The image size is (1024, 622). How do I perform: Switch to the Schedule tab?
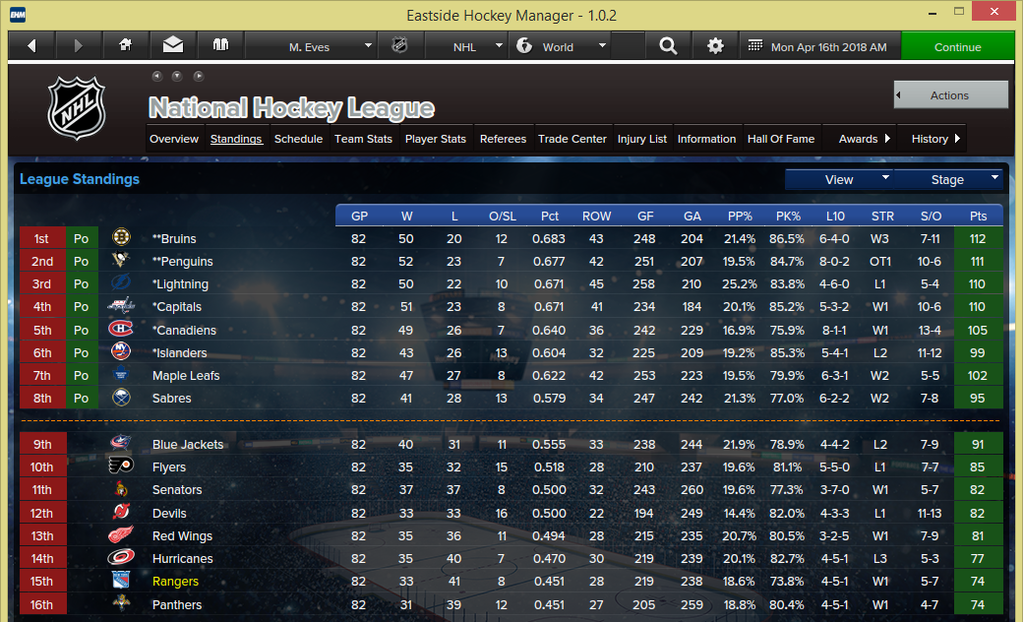pyautogui.click(x=298, y=139)
